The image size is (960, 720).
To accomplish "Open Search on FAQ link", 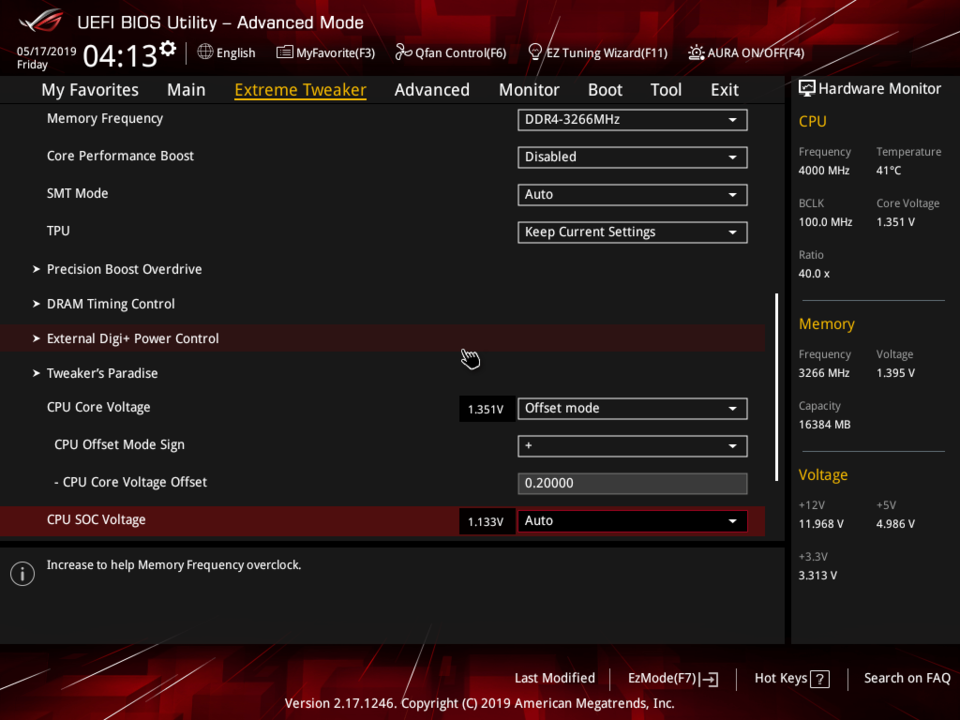I will (x=907, y=678).
